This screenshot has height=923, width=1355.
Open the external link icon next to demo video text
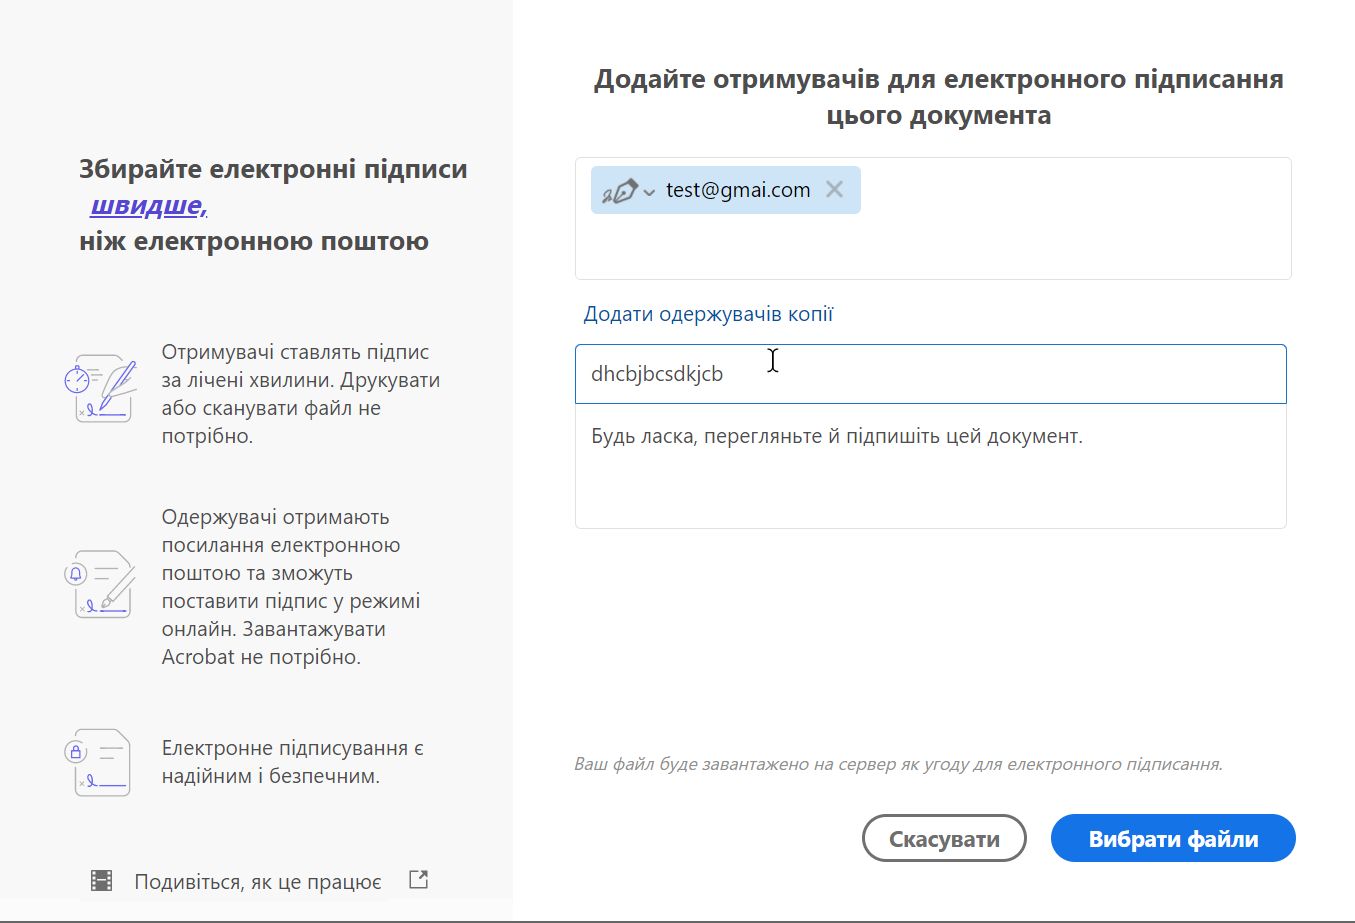point(418,879)
